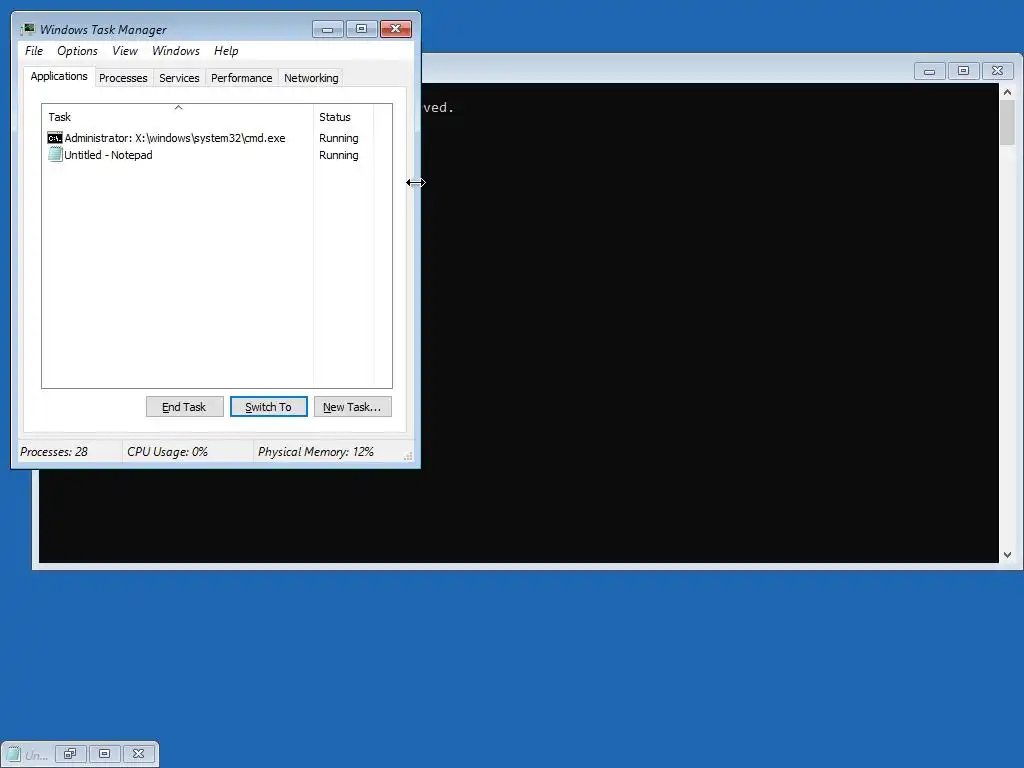Viewport: 1024px width, 768px height.
Task: Maximize the minimized Notepad window
Action: point(104,754)
